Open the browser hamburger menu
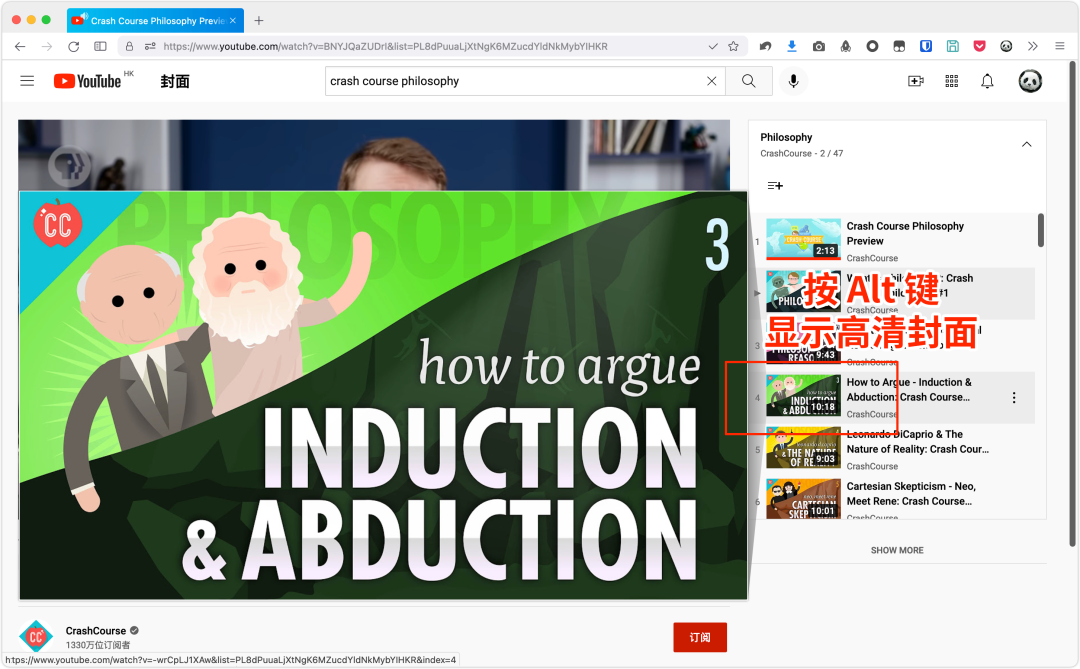1080x669 pixels. point(1059,46)
